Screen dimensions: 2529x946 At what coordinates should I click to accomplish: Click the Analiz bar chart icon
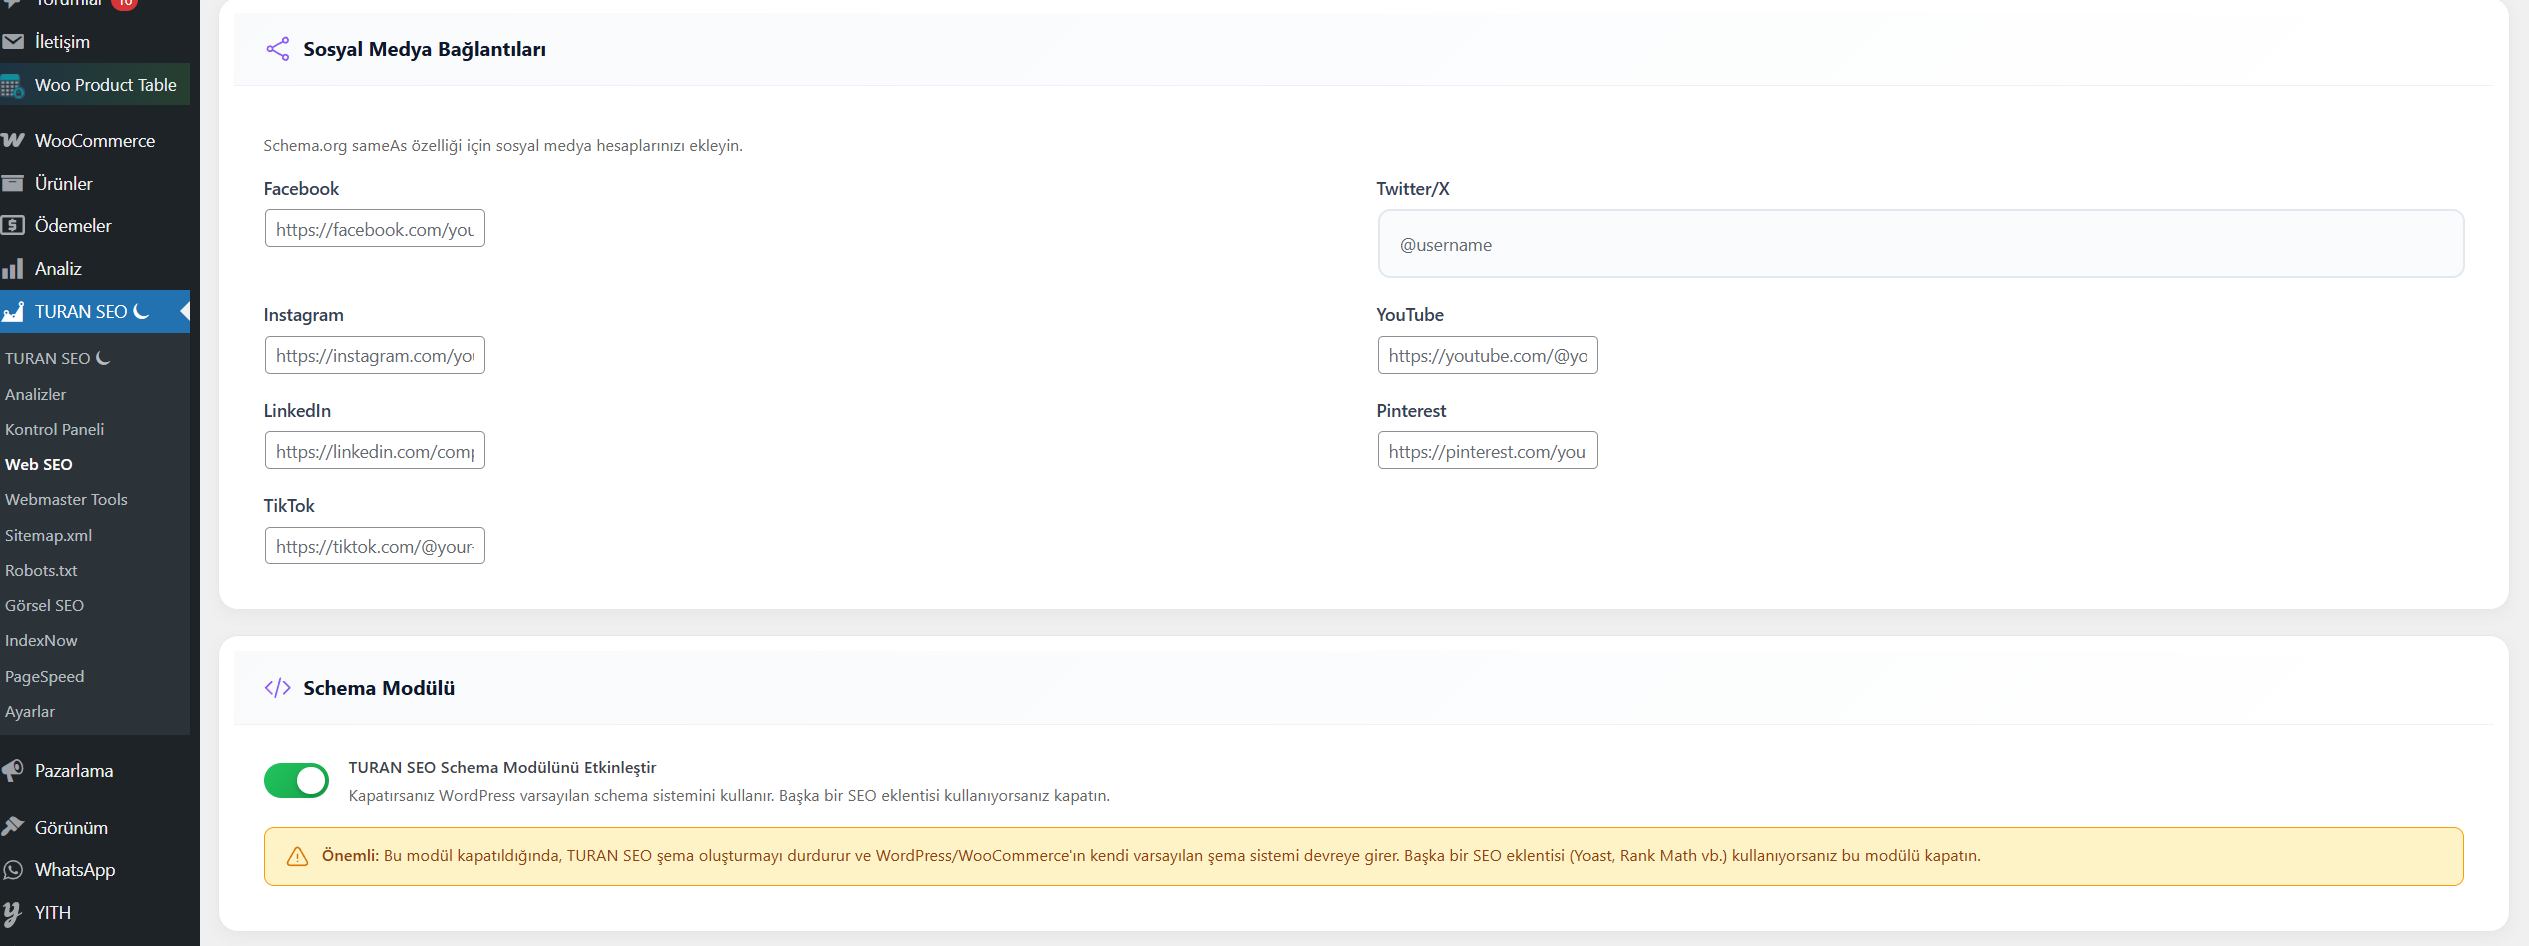point(13,269)
